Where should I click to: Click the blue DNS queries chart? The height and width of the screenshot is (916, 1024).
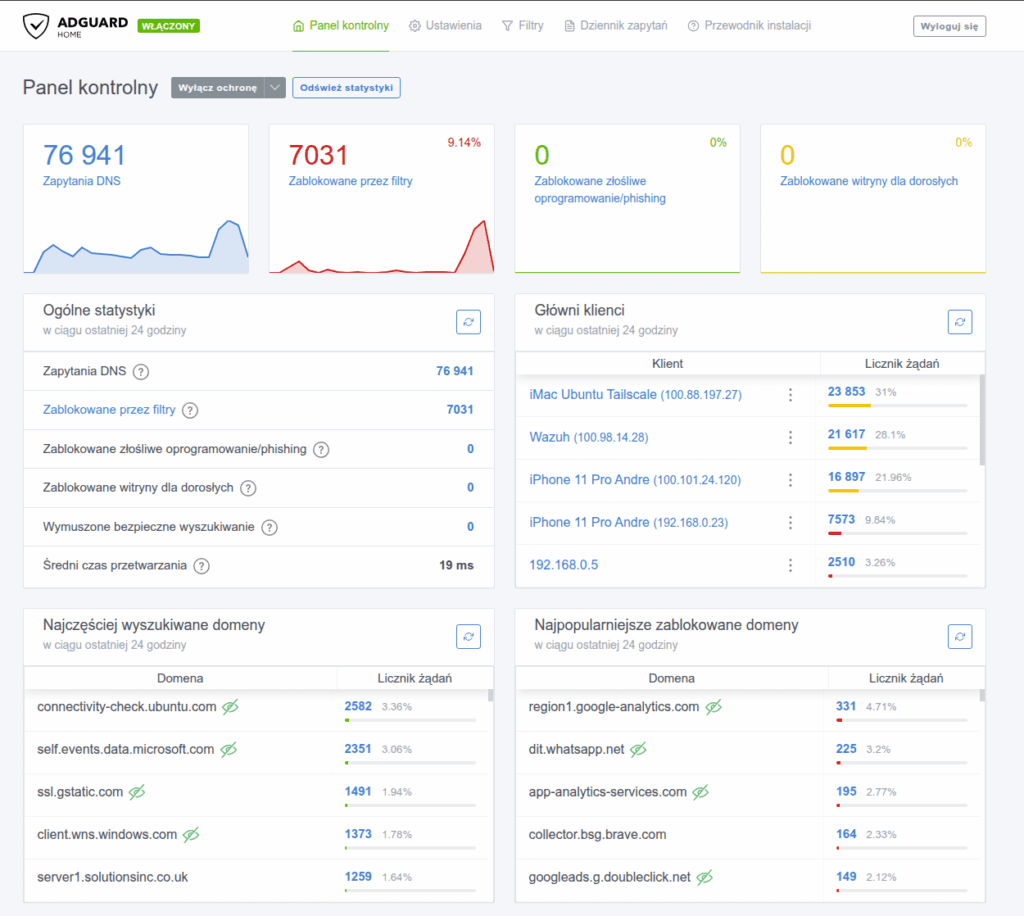136,247
